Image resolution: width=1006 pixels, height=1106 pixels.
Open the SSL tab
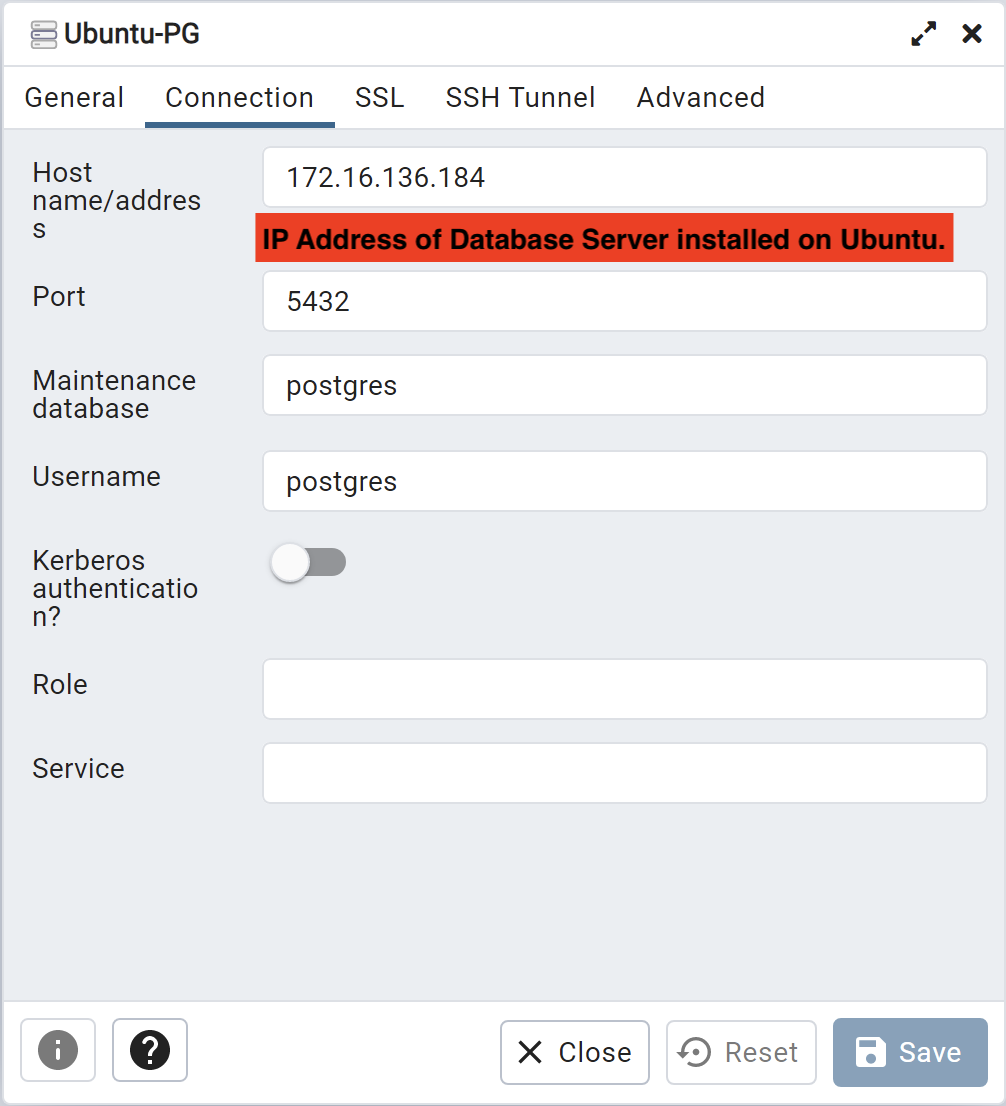click(380, 97)
